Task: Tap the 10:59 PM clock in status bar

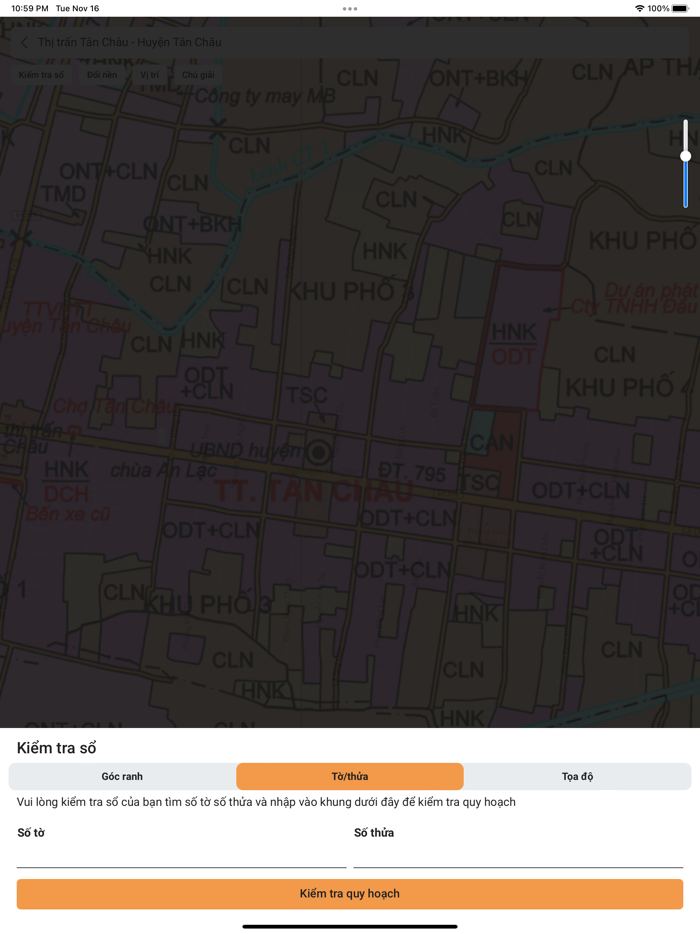Action: [30, 8]
